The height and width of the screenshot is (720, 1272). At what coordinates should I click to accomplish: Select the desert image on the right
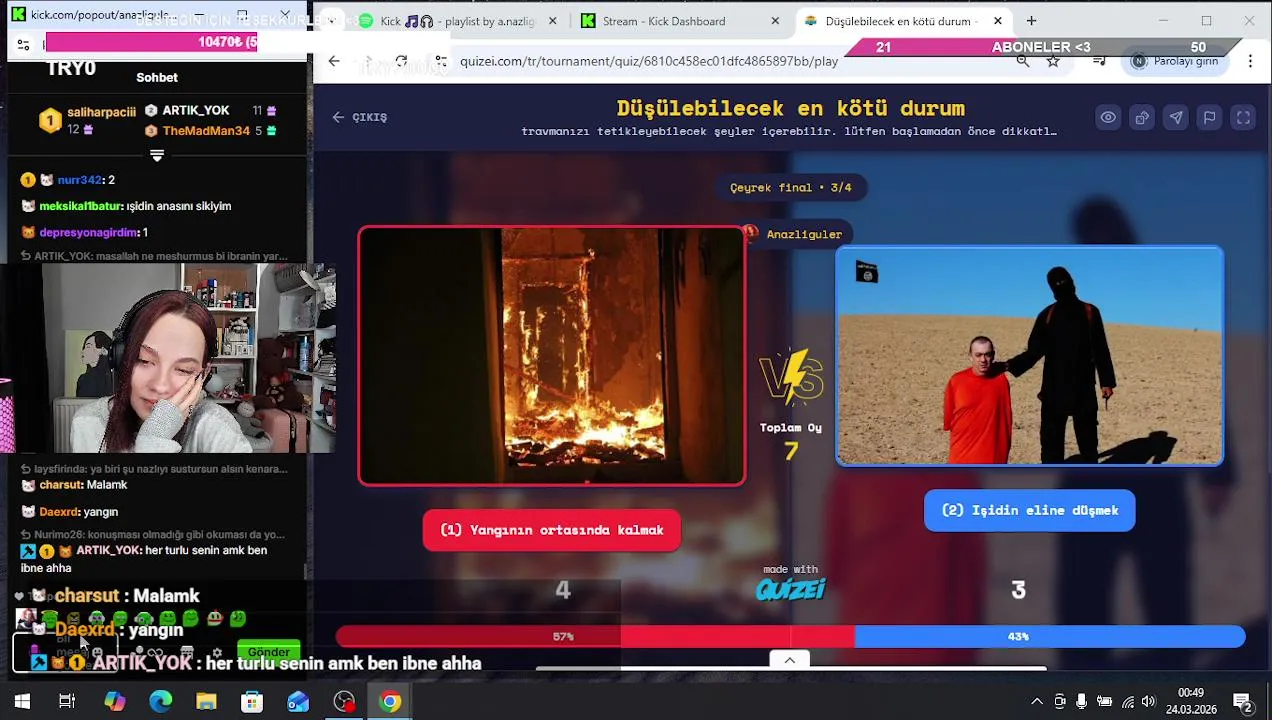coord(1029,356)
